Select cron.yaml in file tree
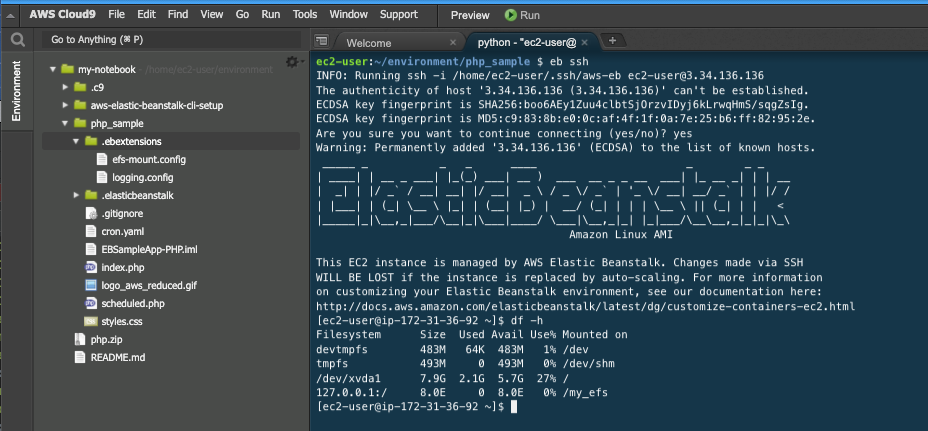 pyautogui.click(x=123, y=231)
